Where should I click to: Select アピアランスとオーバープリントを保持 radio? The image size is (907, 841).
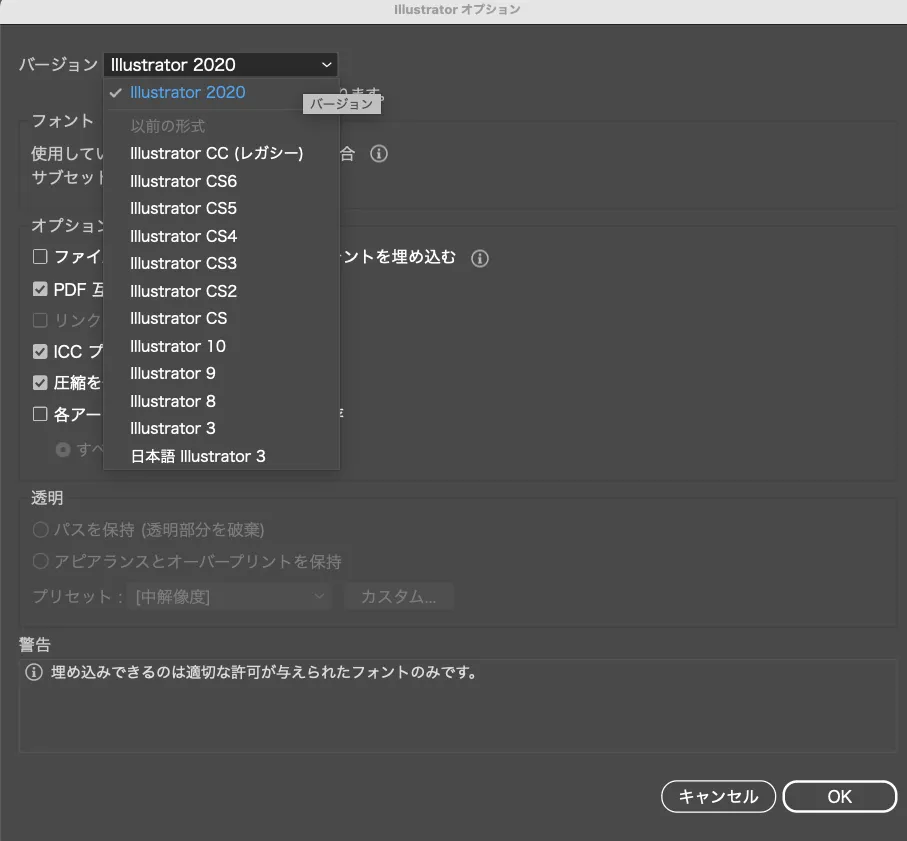pos(40,561)
